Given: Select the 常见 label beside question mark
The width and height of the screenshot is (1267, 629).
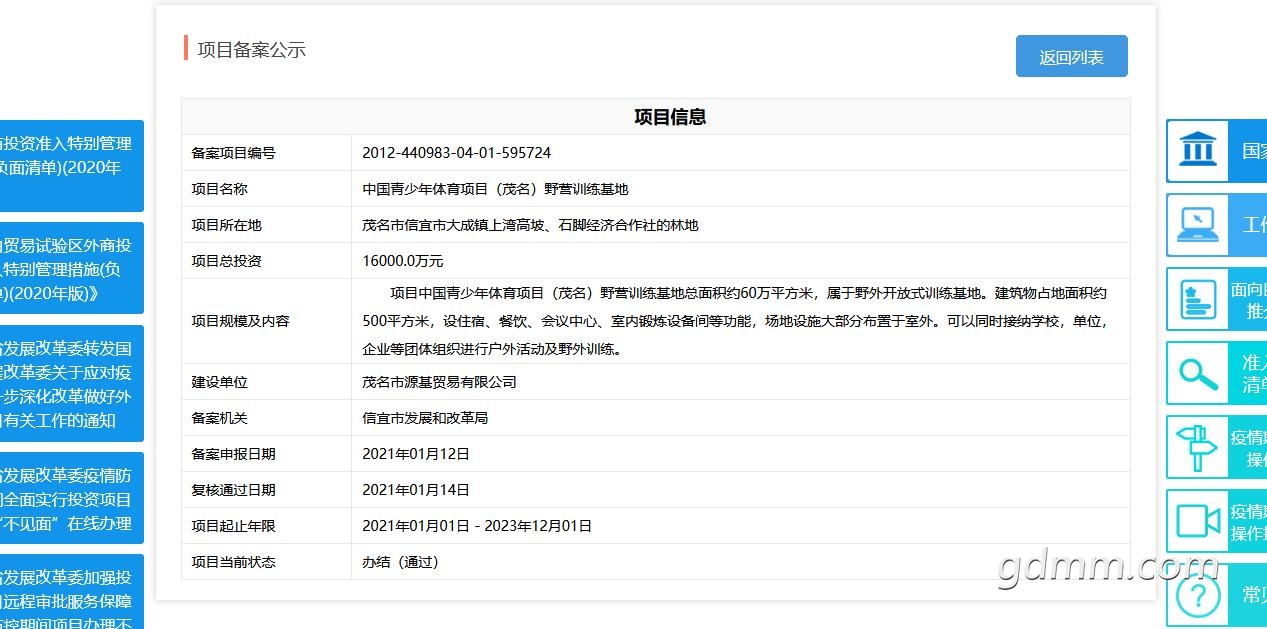Looking at the screenshot, I should coord(1254,595).
